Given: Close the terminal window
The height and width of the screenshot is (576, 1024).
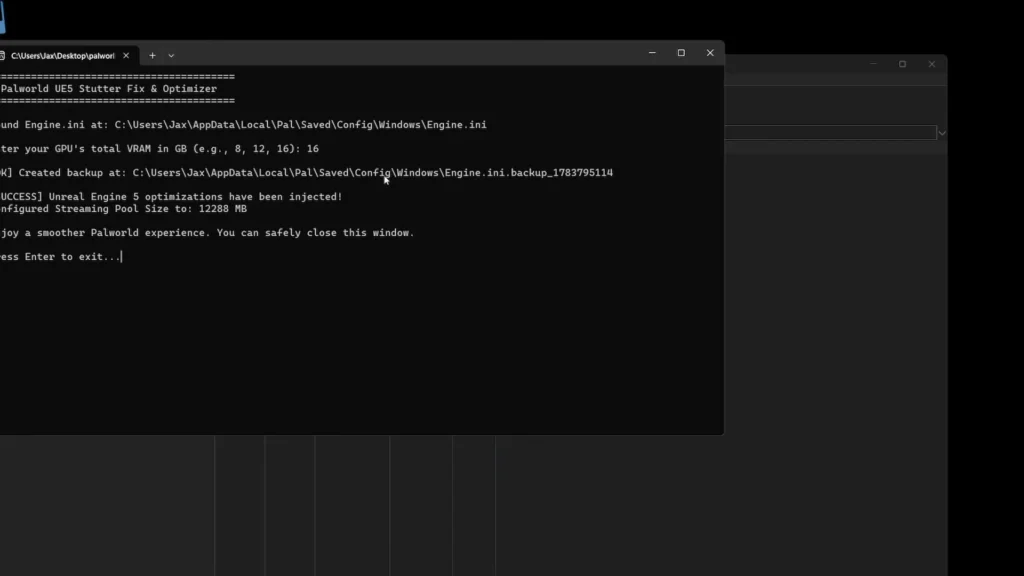Looking at the screenshot, I should point(710,53).
